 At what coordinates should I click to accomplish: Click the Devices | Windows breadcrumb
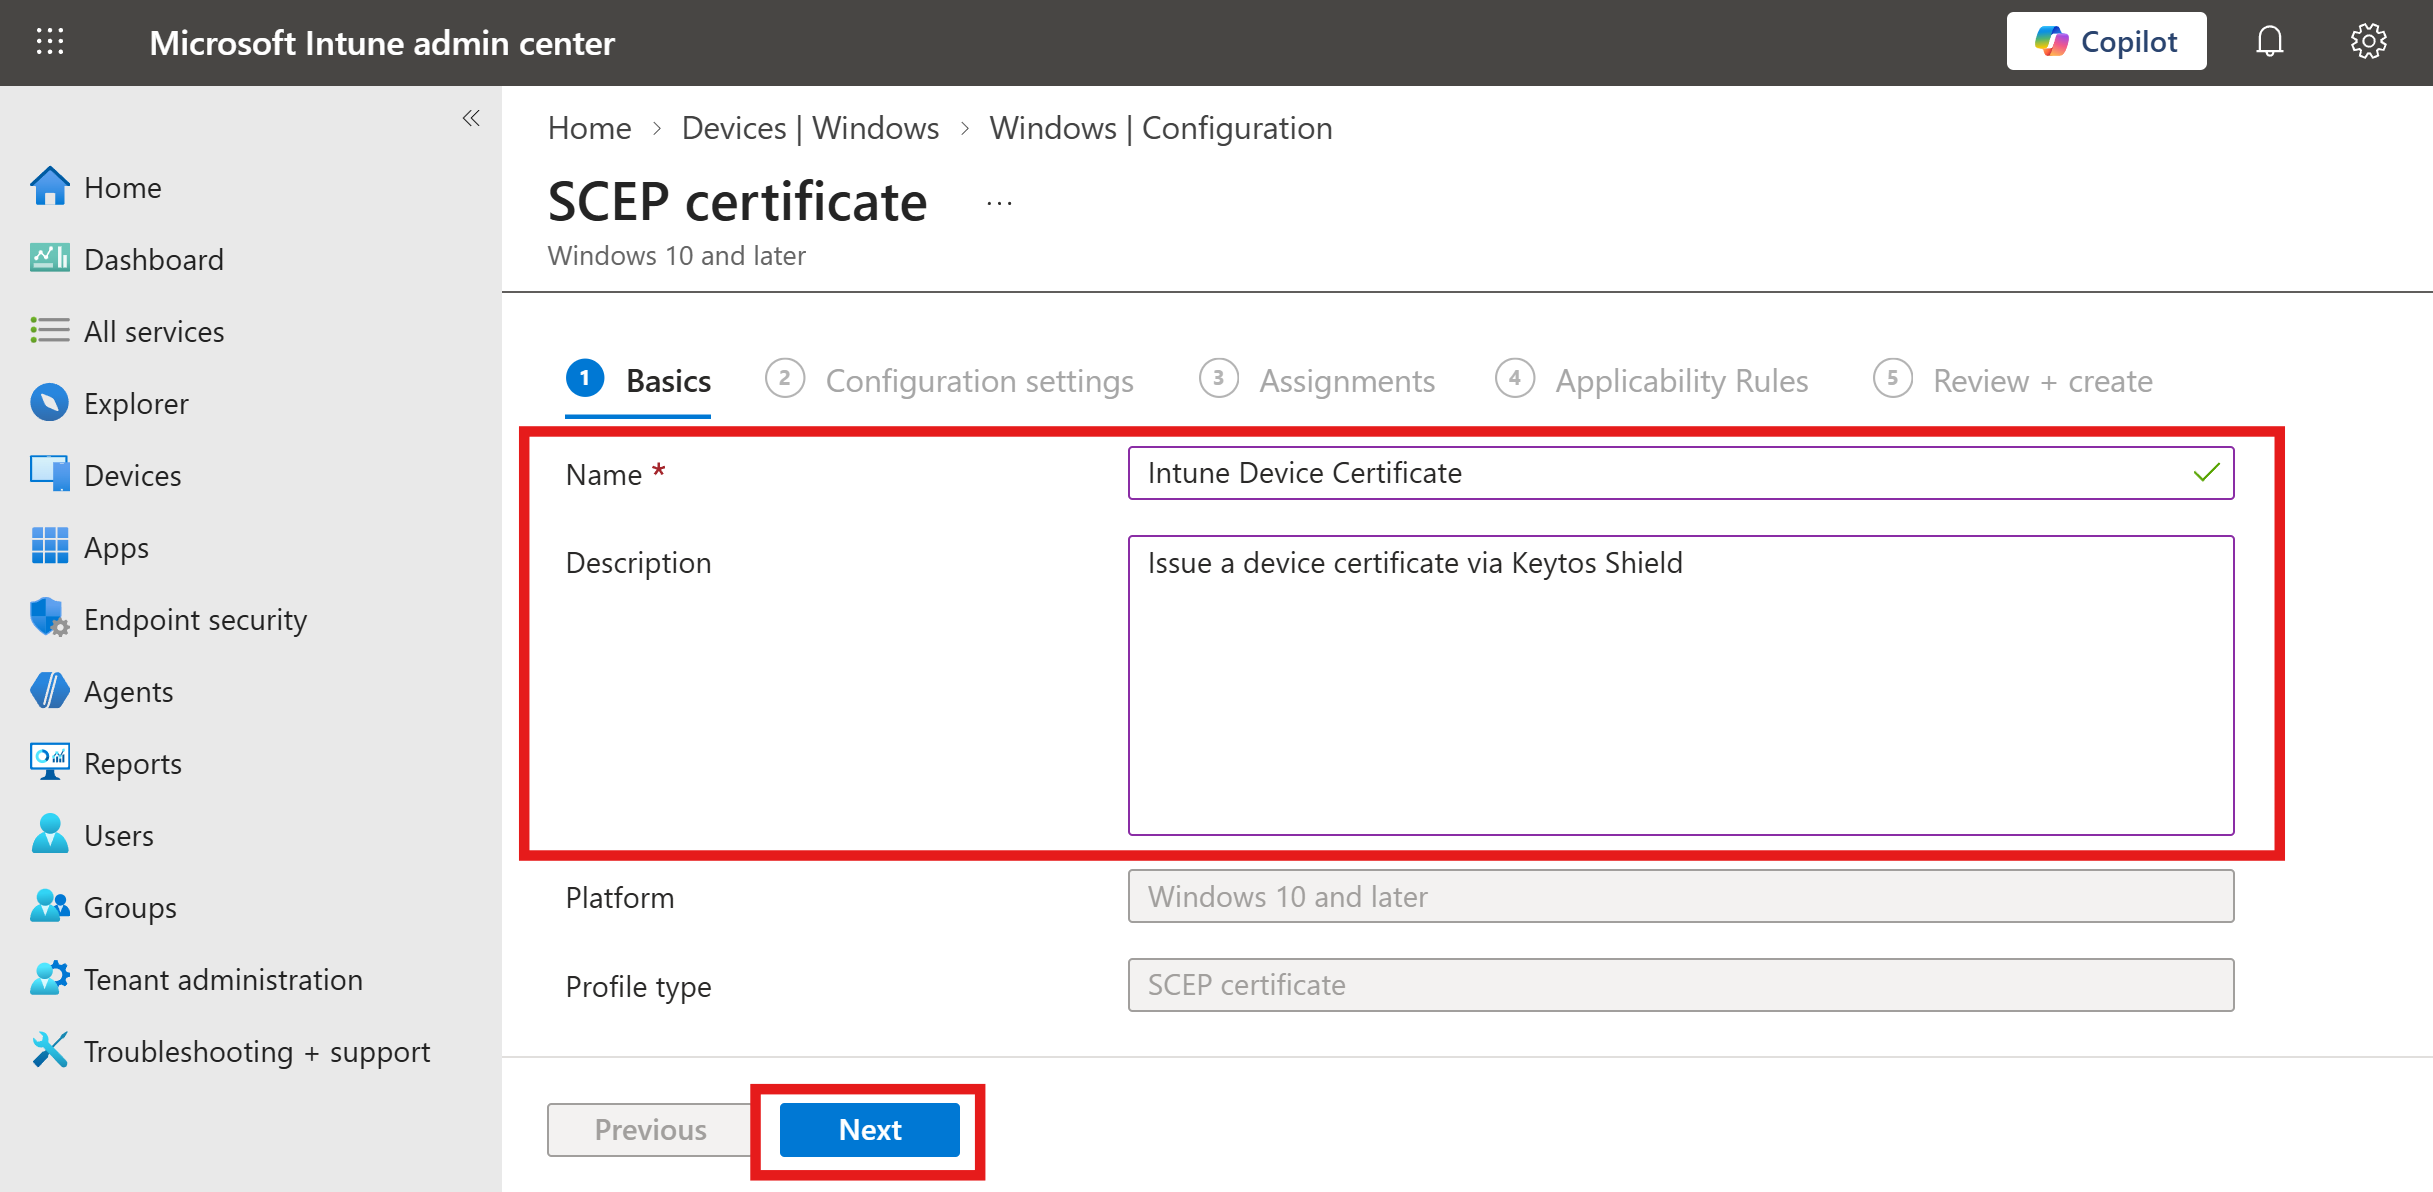coord(811,128)
